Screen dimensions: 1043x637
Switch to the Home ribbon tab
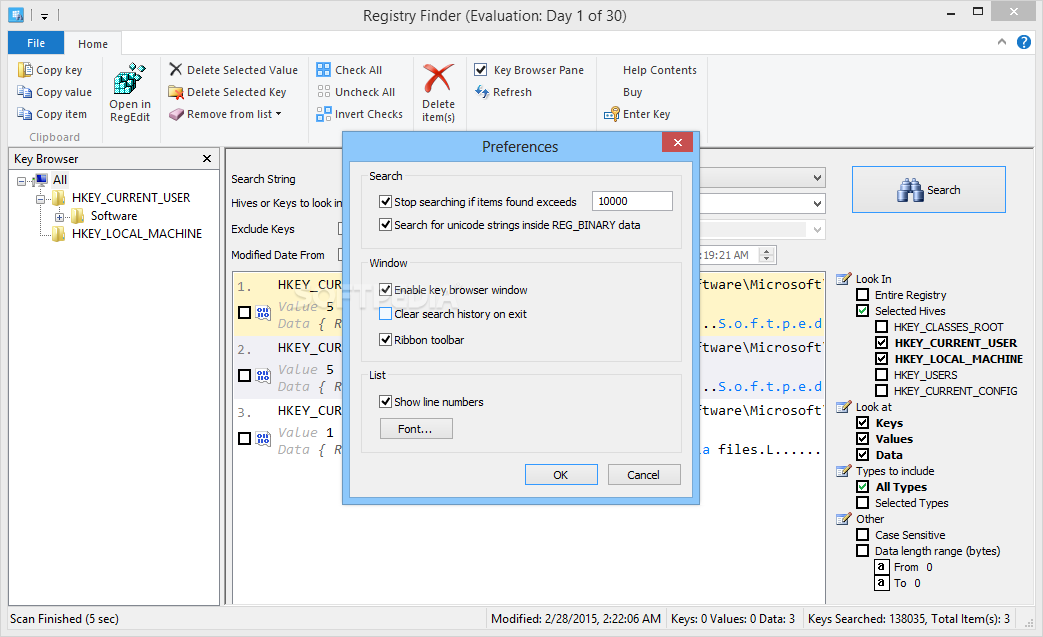pos(92,44)
